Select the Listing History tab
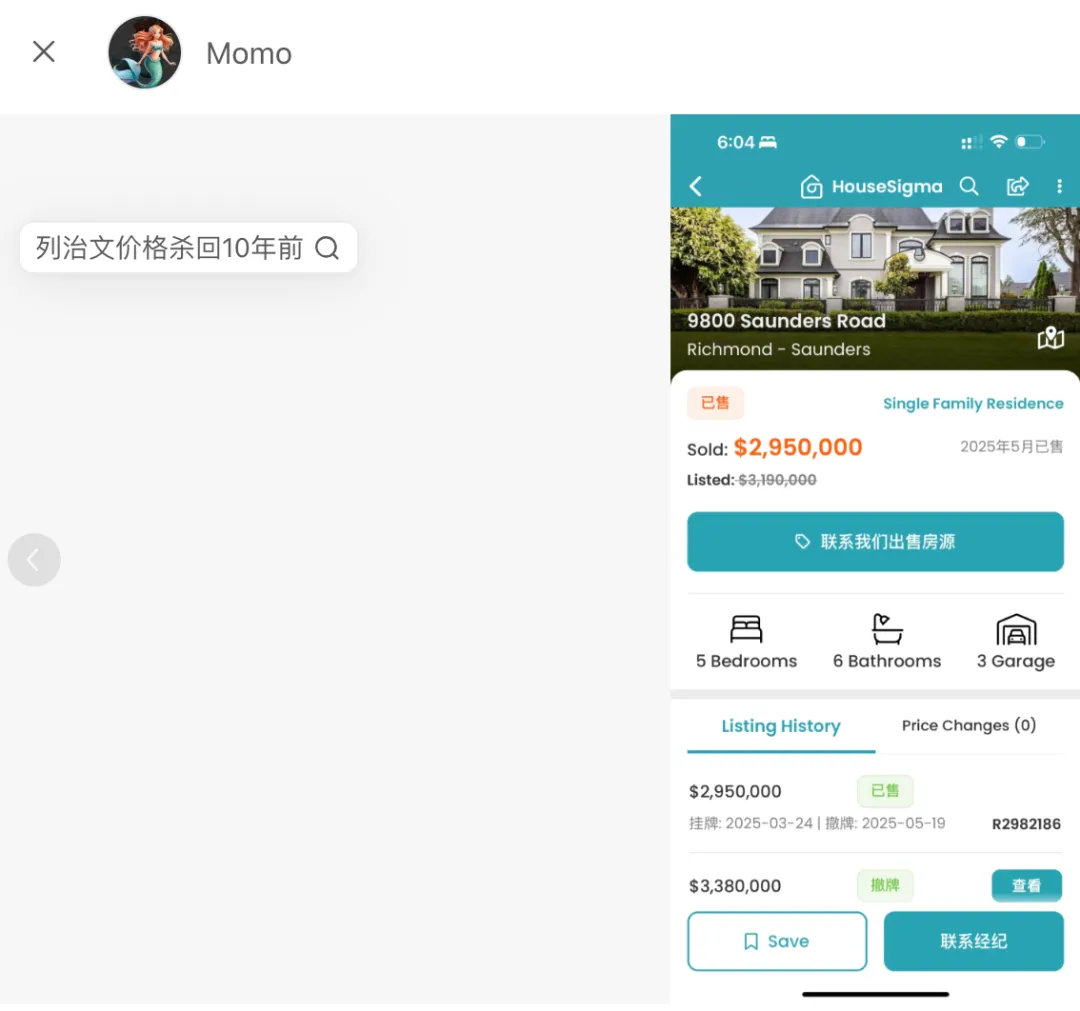Viewport: 1080px width, 1011px height. [x=781, y=726]
